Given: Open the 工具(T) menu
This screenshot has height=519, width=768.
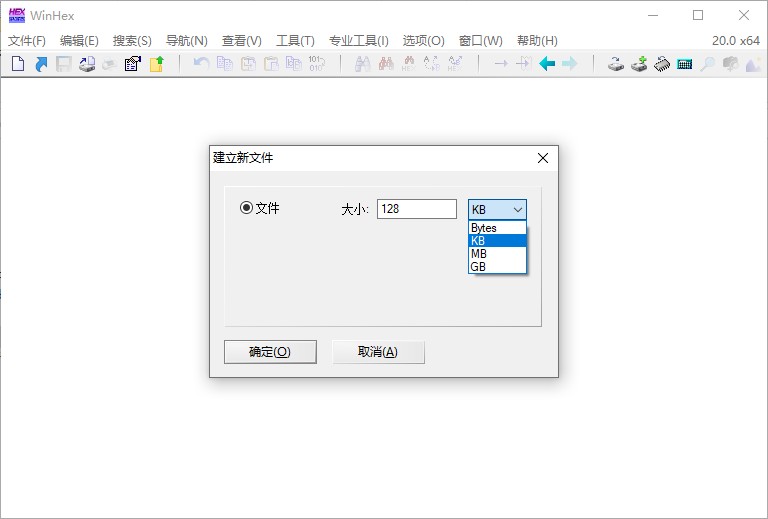Looking at the screenshot, I should coord(295,41).
